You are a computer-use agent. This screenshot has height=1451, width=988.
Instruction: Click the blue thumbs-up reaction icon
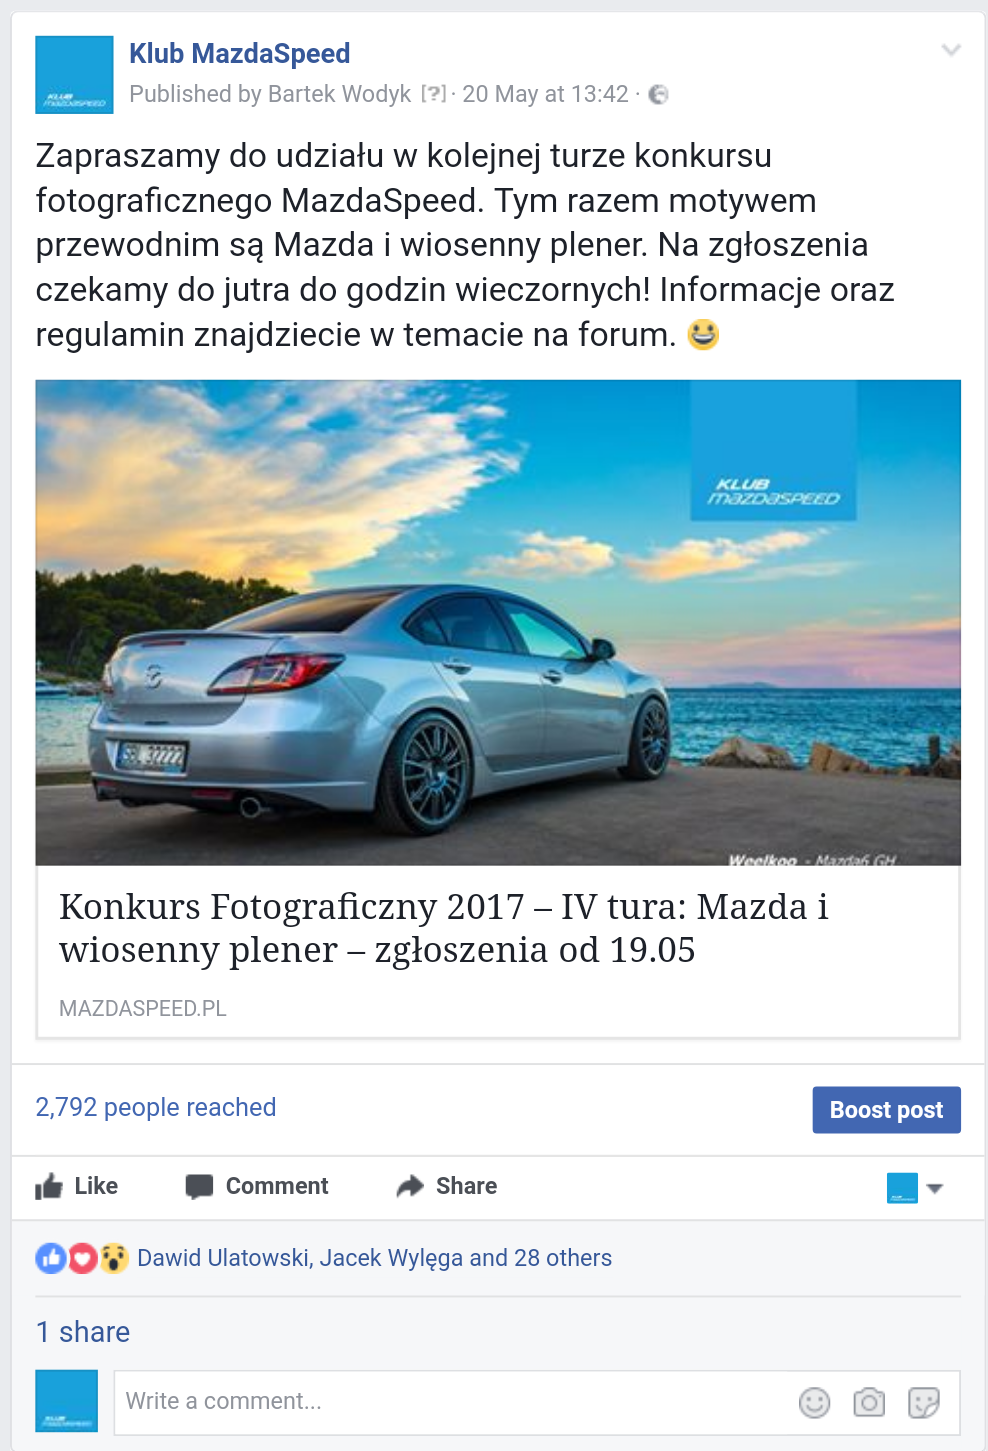[51, 1258]
